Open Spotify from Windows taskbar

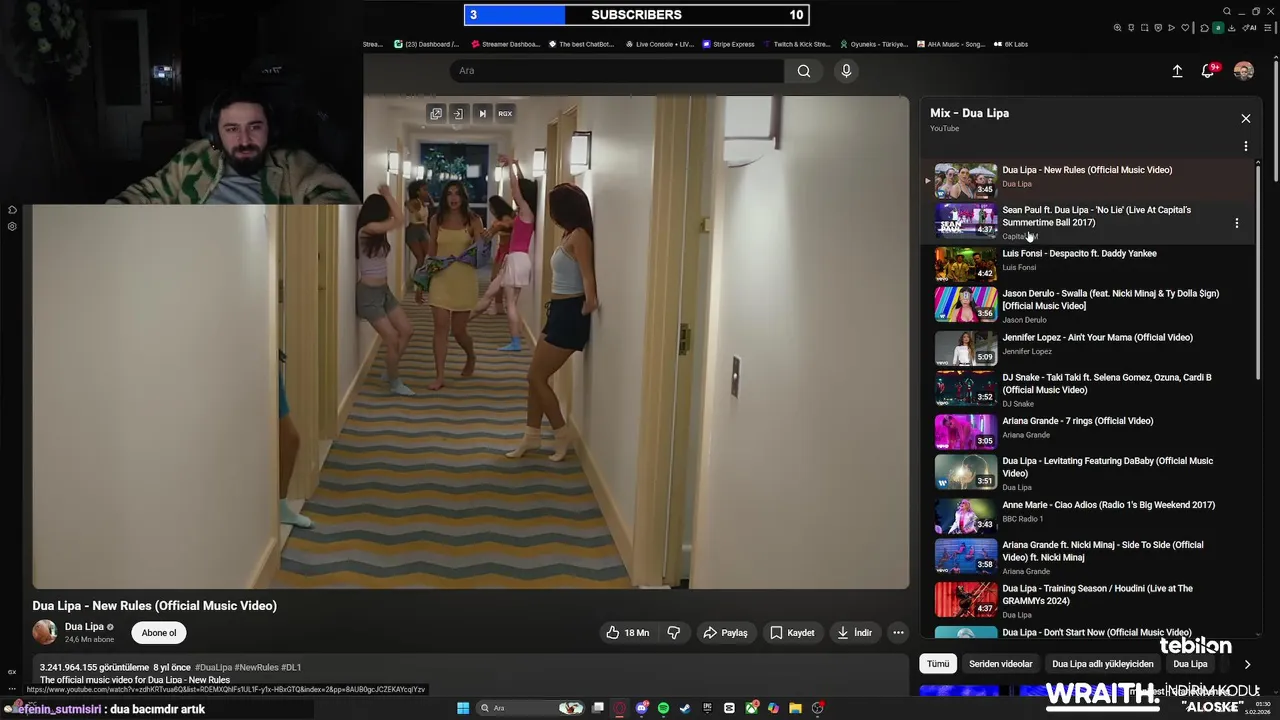click(663, 708)
